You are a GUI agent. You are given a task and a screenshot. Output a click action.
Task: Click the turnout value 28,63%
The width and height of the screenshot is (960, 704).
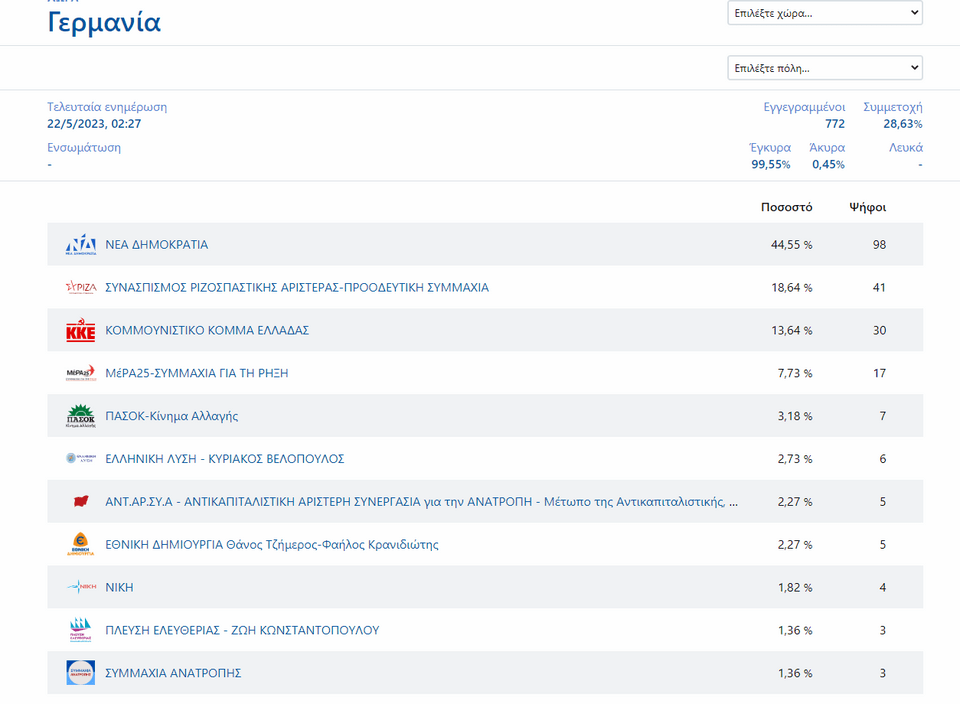tap(902, 124)
